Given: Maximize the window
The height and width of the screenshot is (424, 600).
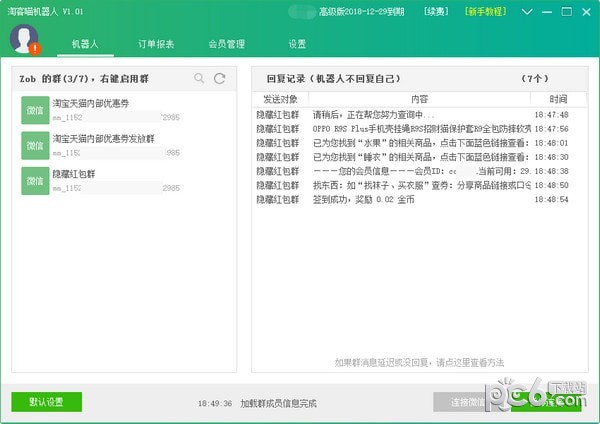Looking at the screenshot, I should (x=567, y=12).
